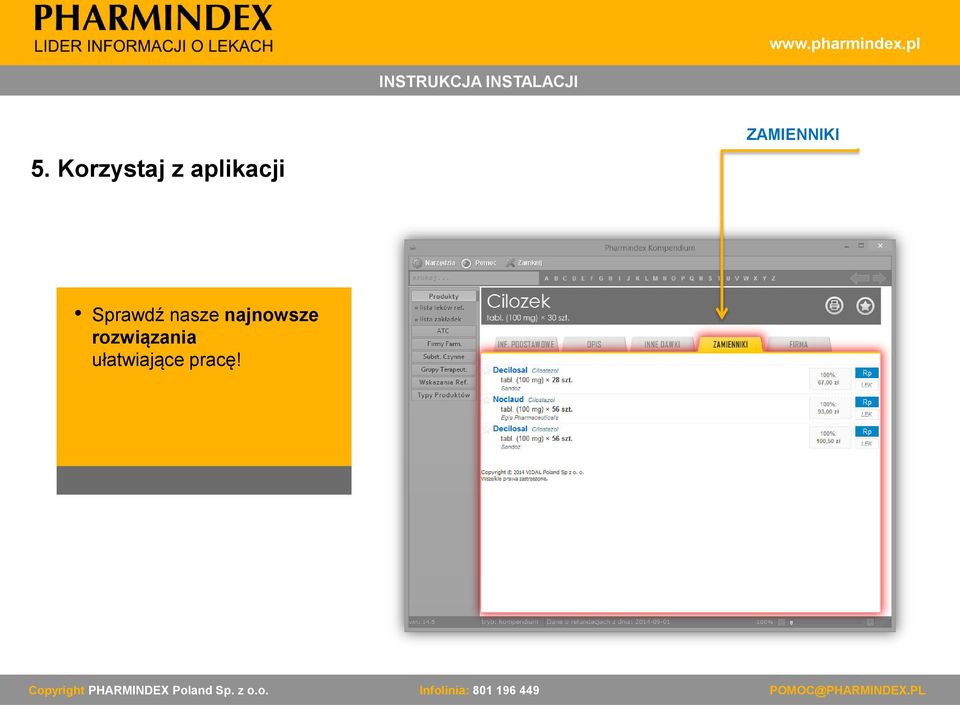
Task: Open the Wskazania Ref. sidebar section
Action: pyautogui.click(x=444, y=382)
